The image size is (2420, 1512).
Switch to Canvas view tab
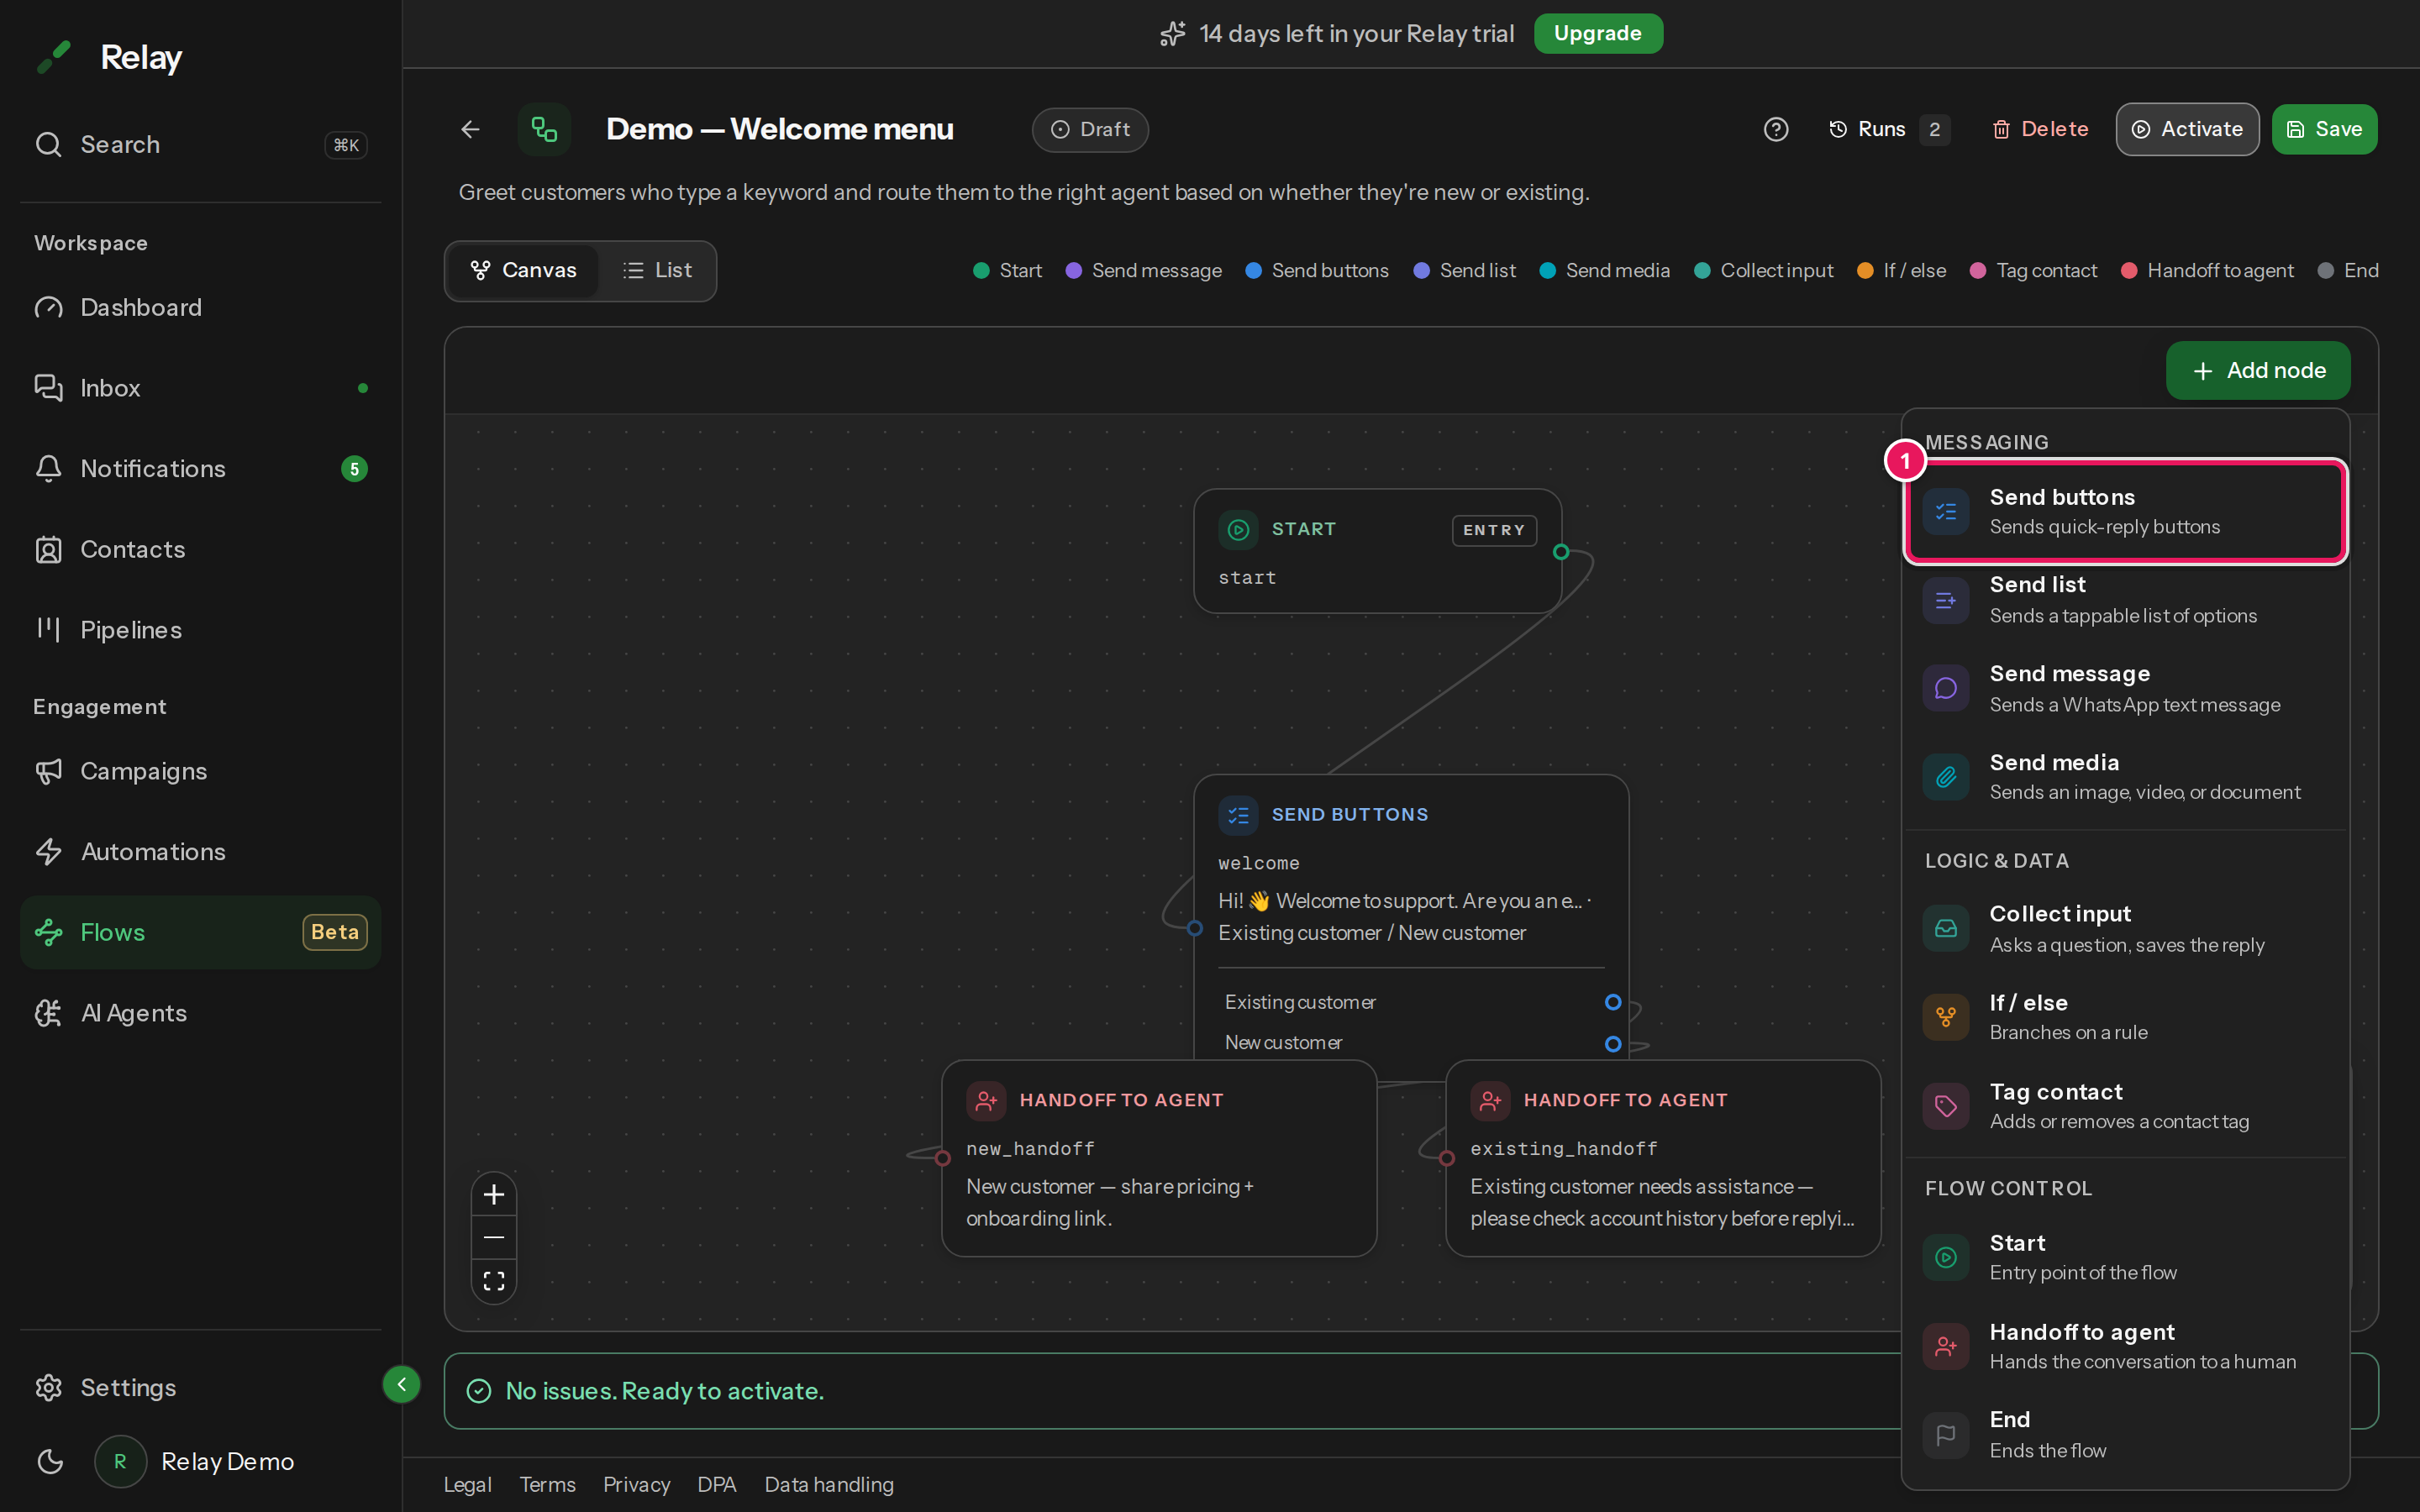pos(523,270)
